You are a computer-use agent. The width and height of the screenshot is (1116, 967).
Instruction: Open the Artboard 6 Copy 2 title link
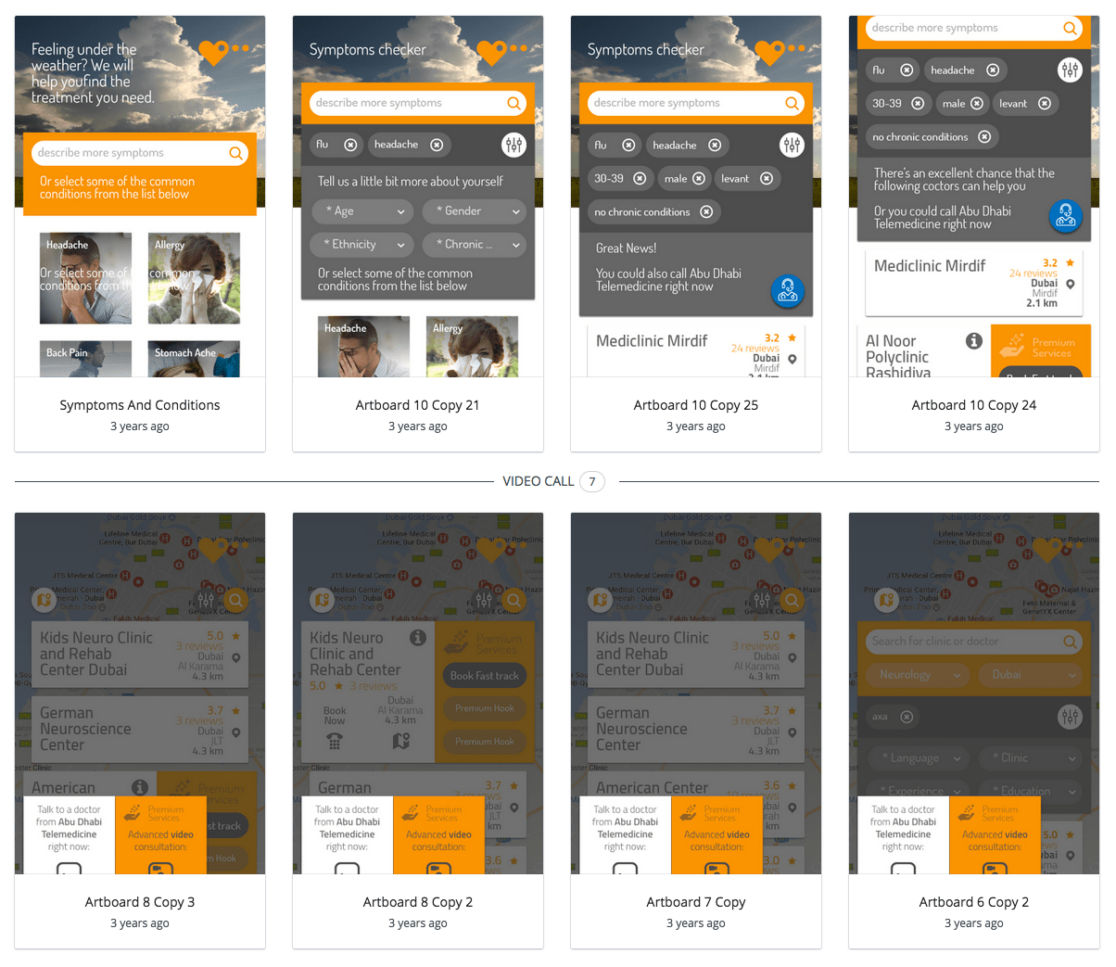click(x=974, y=902)
